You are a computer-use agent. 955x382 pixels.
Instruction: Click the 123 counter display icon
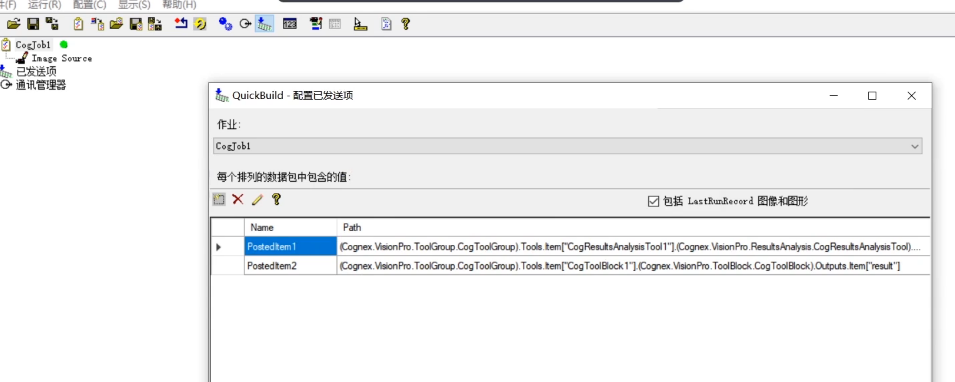coord(290,24)
